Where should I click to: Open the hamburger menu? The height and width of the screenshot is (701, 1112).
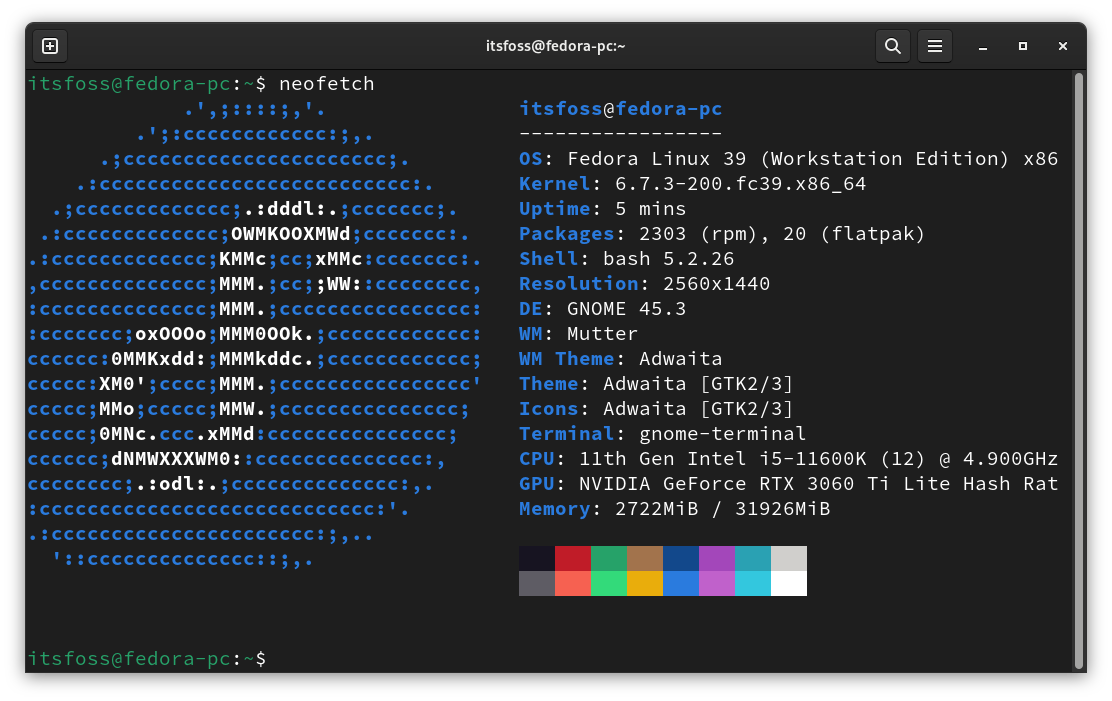tap(934, 45)
